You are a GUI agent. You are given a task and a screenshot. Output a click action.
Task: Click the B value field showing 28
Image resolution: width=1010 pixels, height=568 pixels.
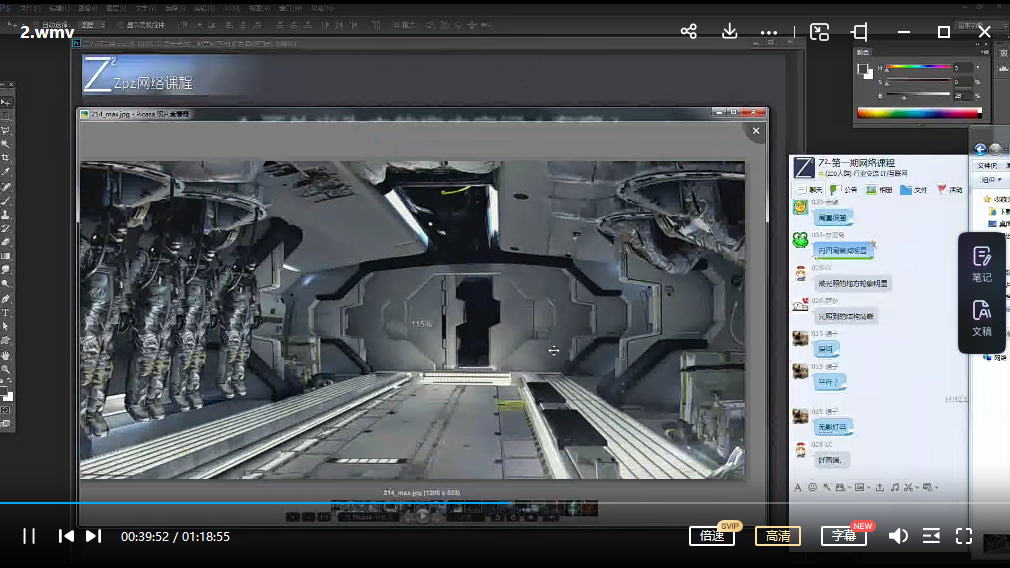click(x=962, y=95)
